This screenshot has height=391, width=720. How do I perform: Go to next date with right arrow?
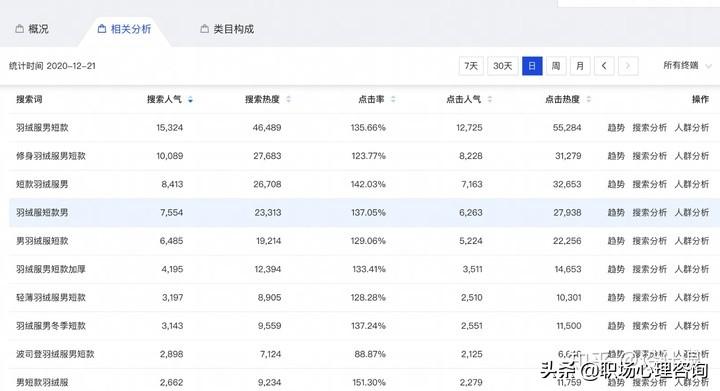pos(628,66)
